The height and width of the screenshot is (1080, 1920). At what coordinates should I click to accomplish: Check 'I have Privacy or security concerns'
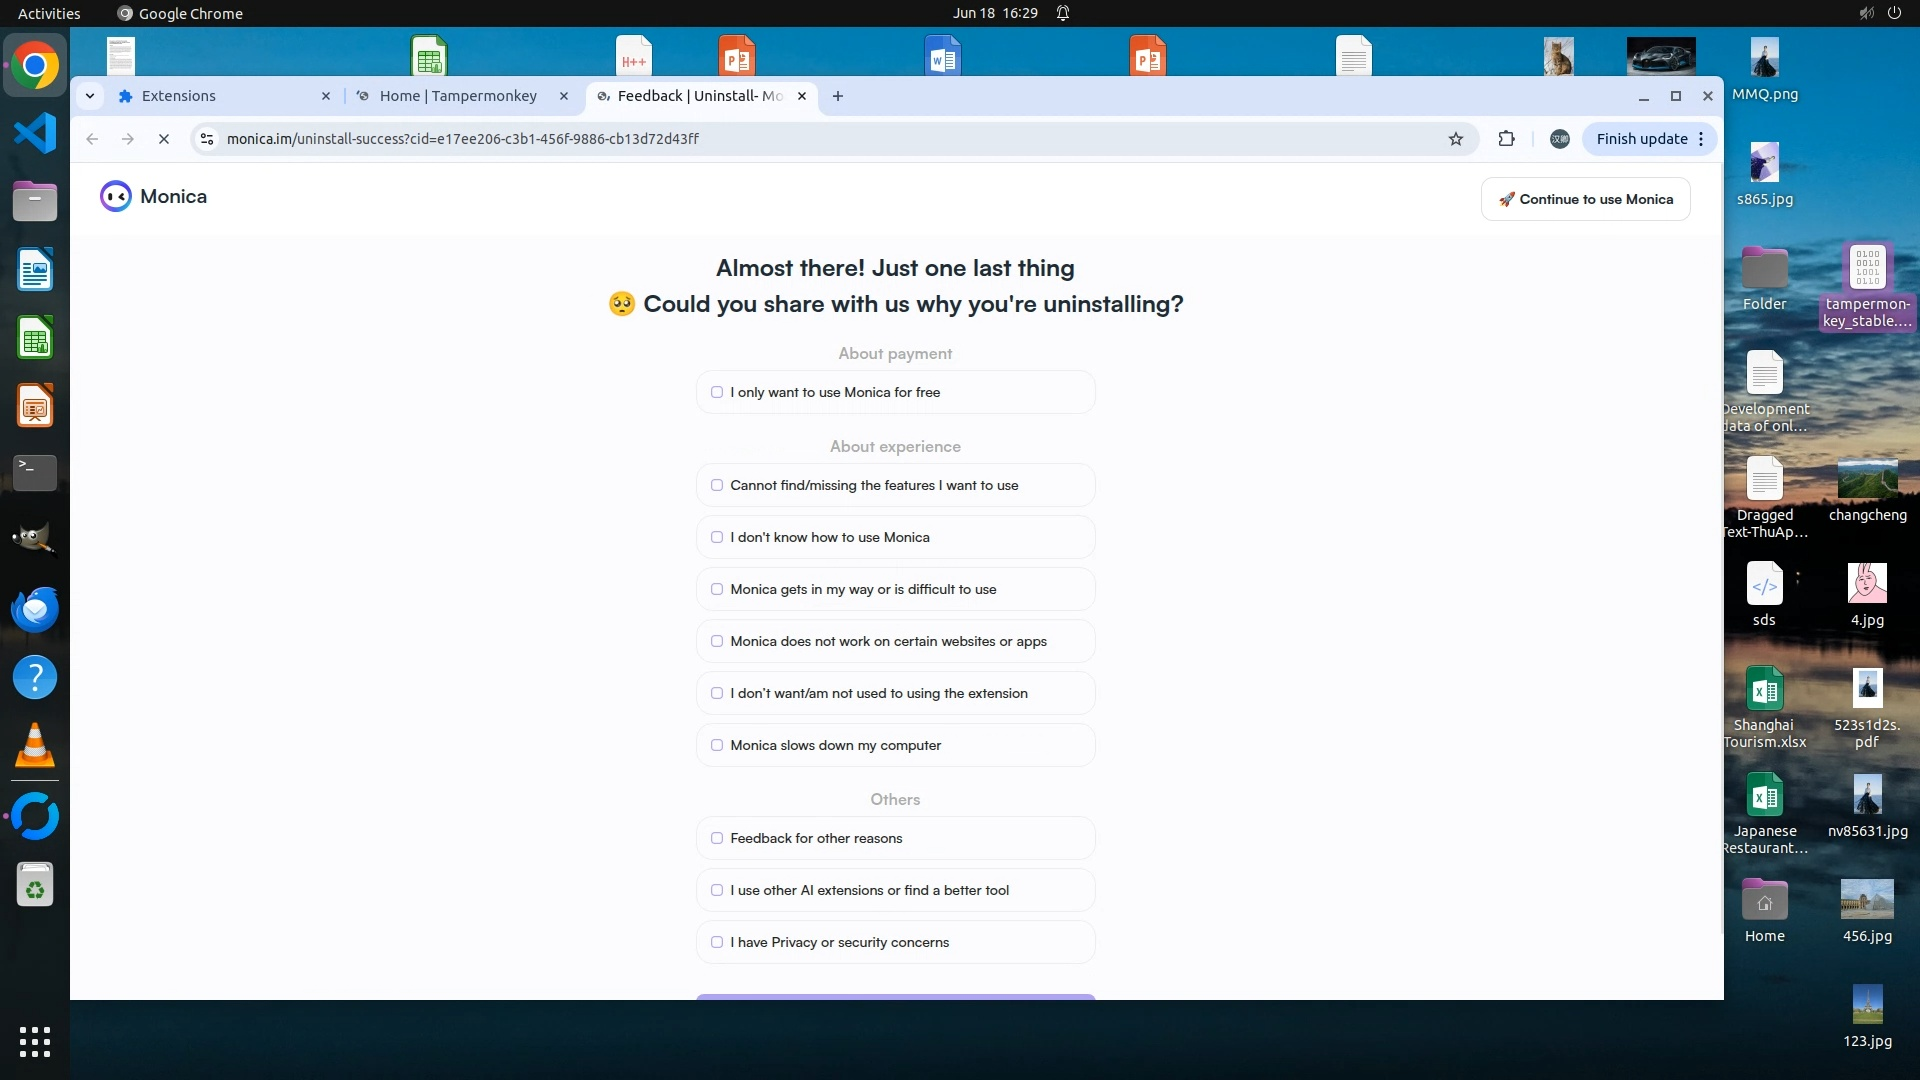717,942
